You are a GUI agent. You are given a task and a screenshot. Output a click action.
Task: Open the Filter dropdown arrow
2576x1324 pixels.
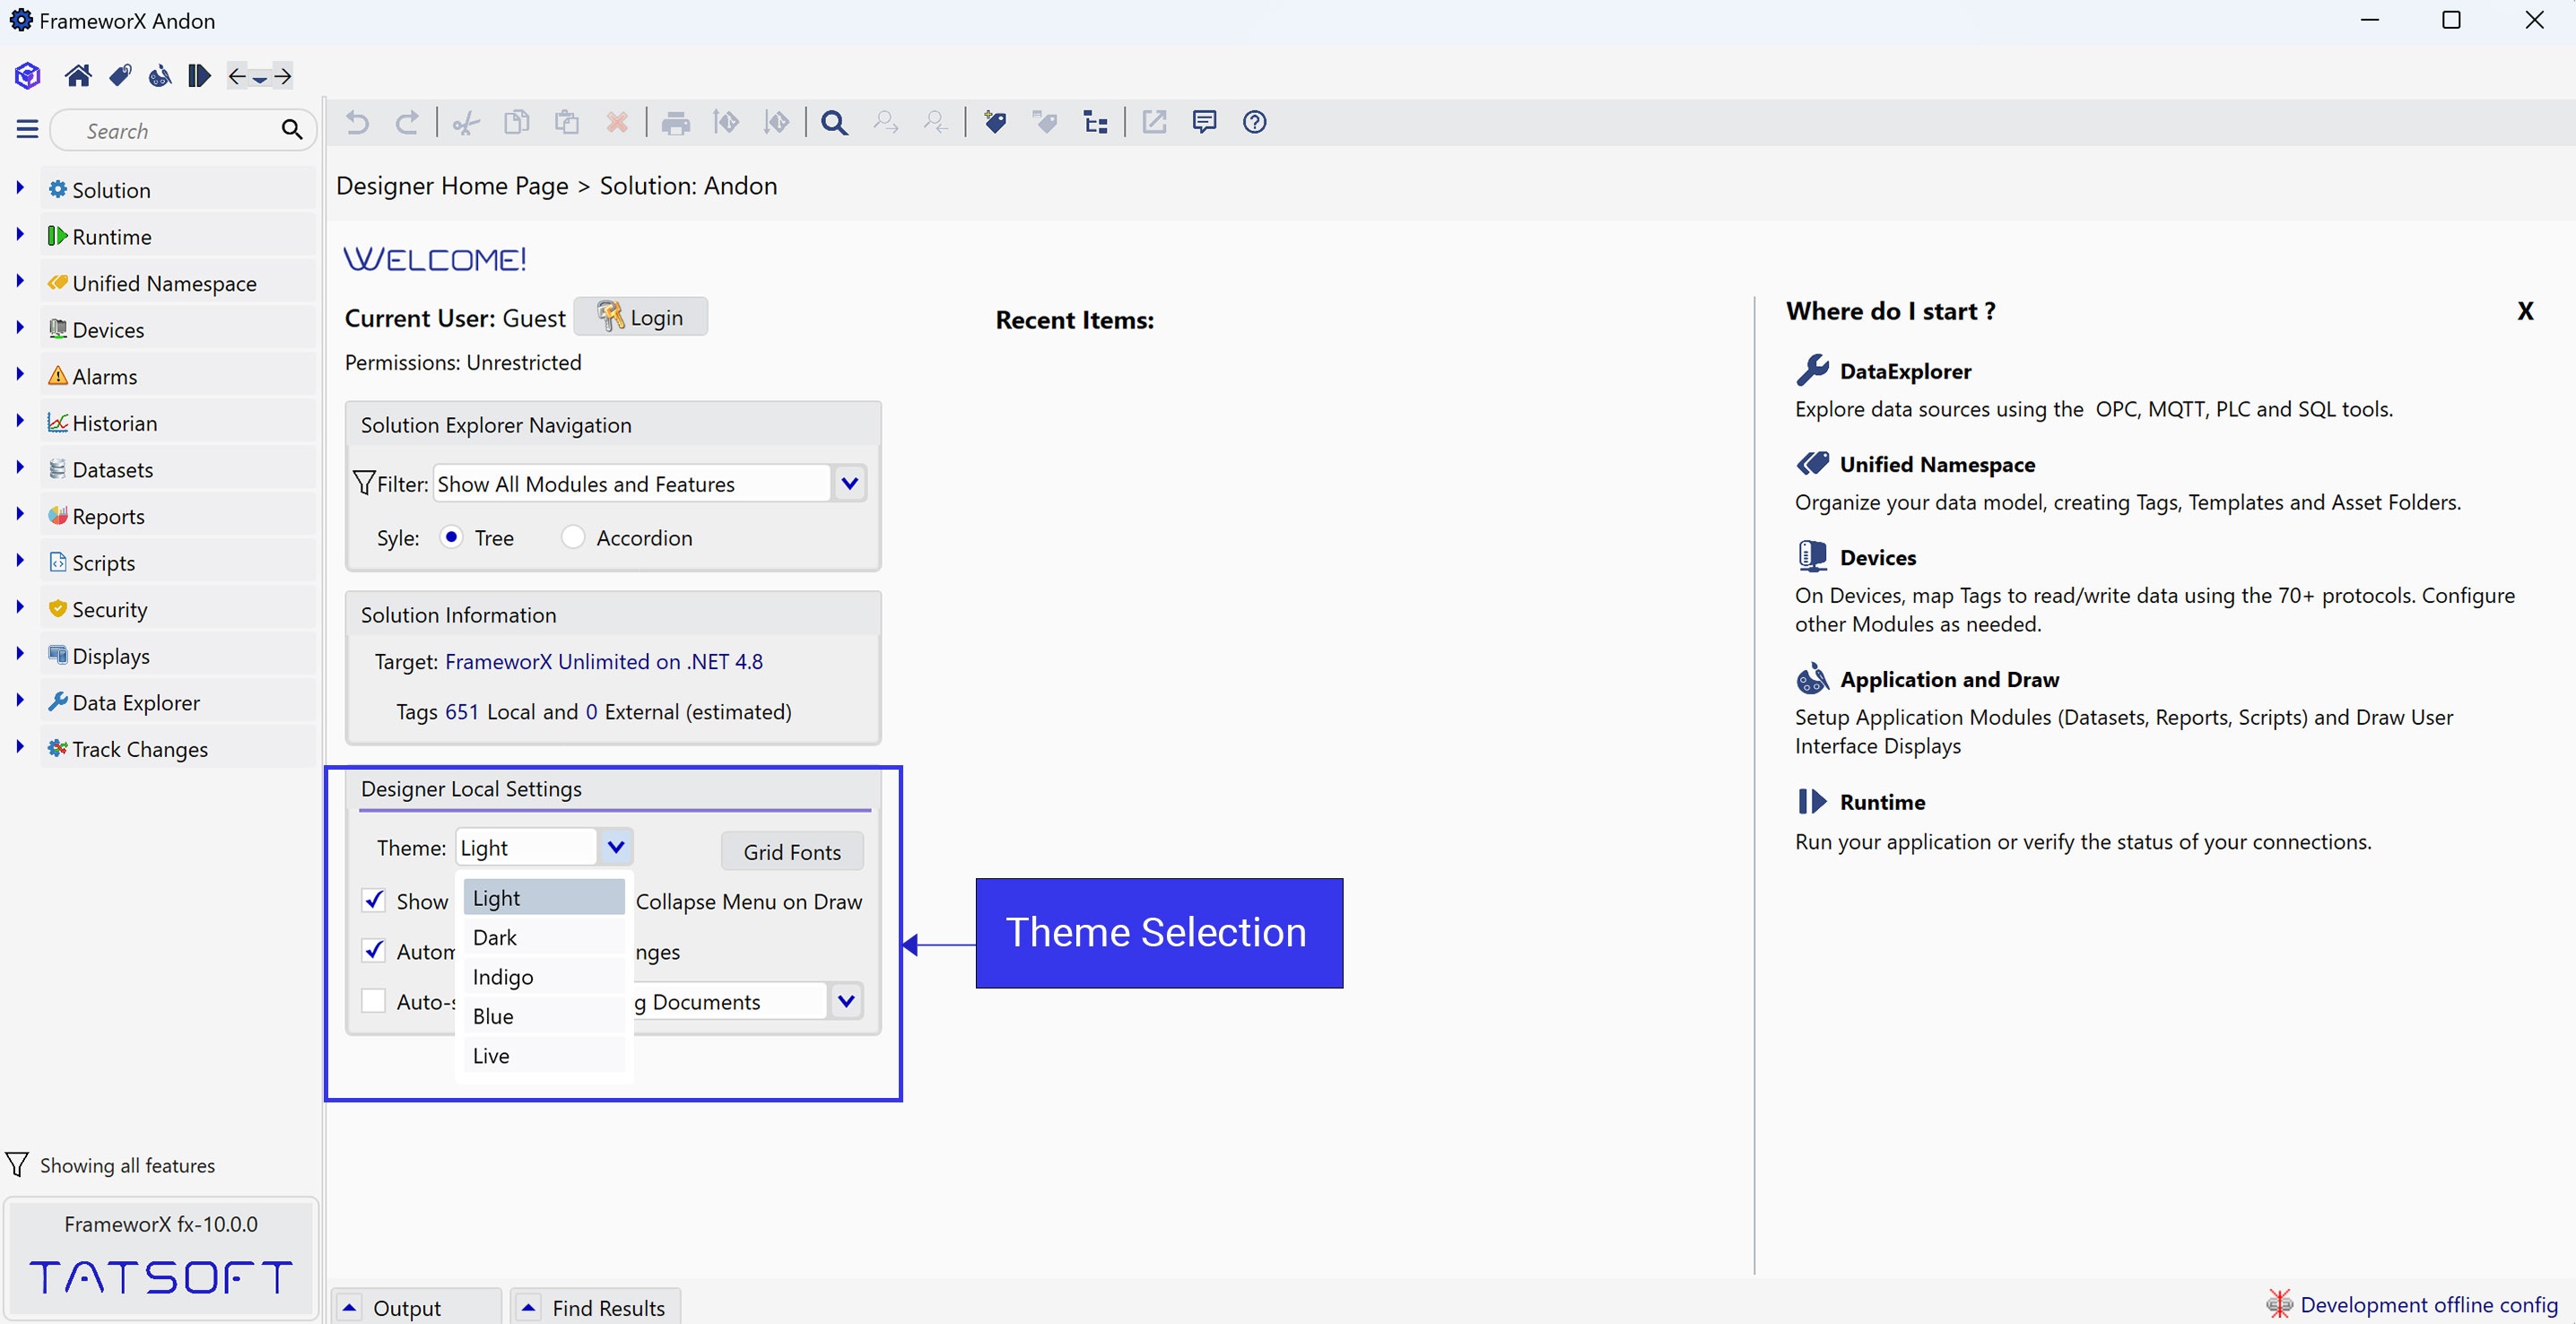coord(849,484)
